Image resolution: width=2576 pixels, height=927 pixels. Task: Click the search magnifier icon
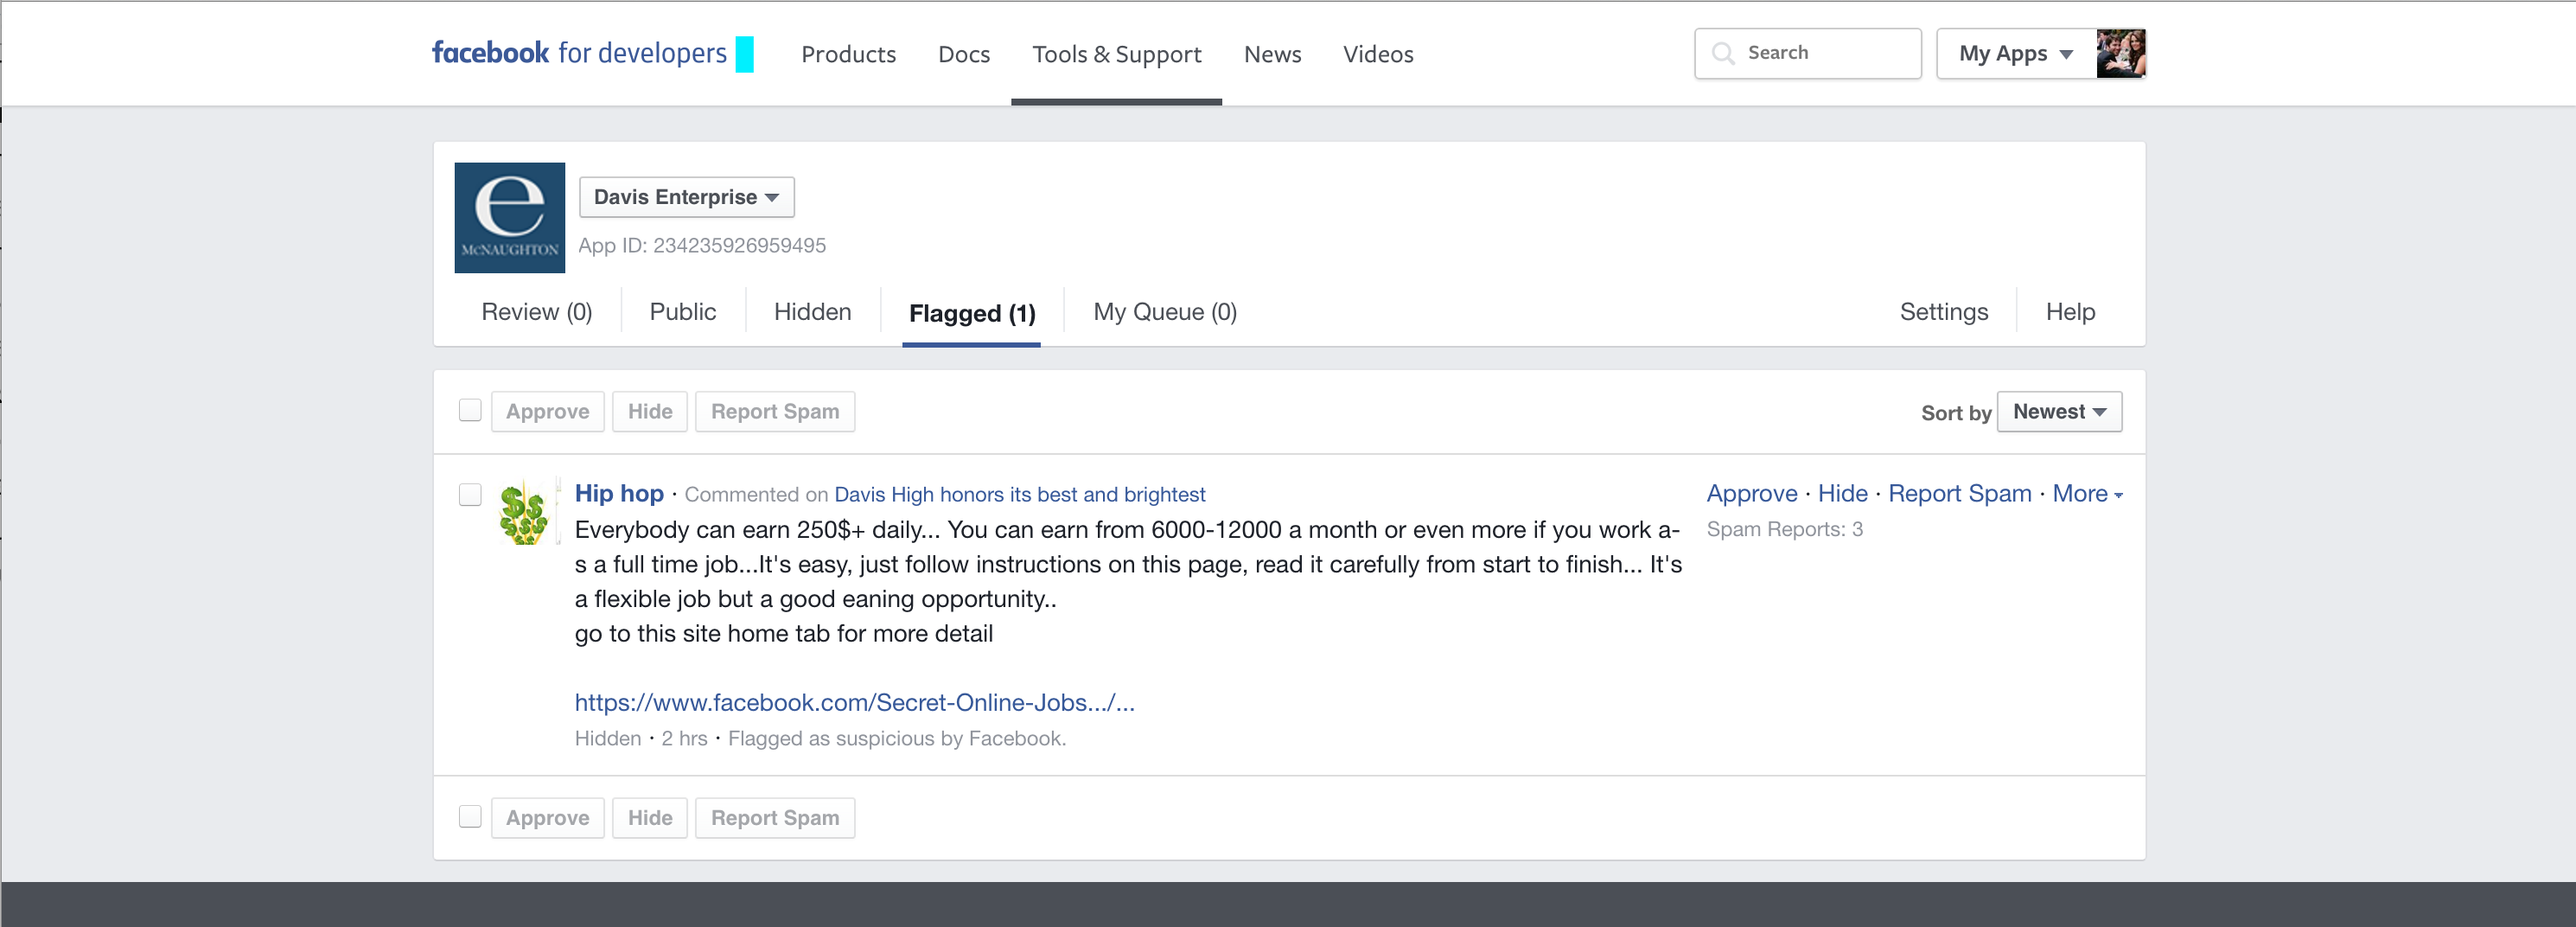click(1723, 54)
